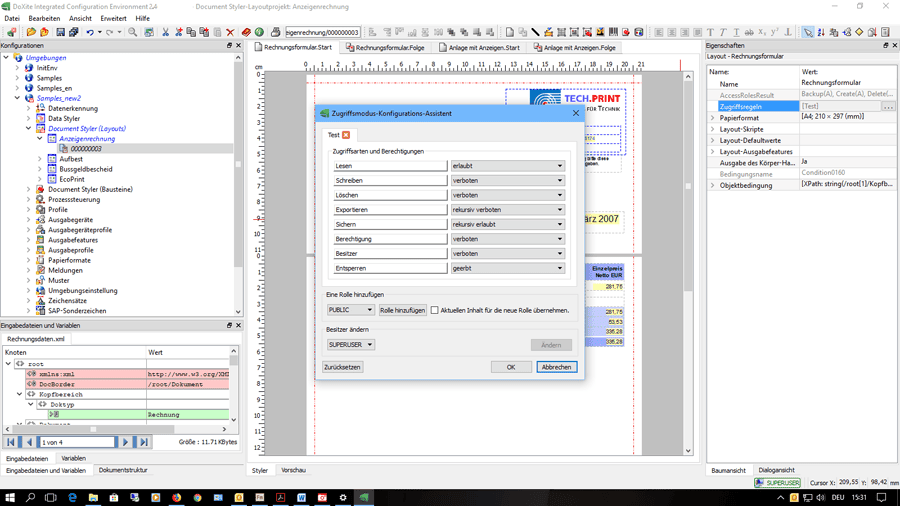Expand the Papierformat property row
The image size is (900, 506).
click(x=712, y=118)
